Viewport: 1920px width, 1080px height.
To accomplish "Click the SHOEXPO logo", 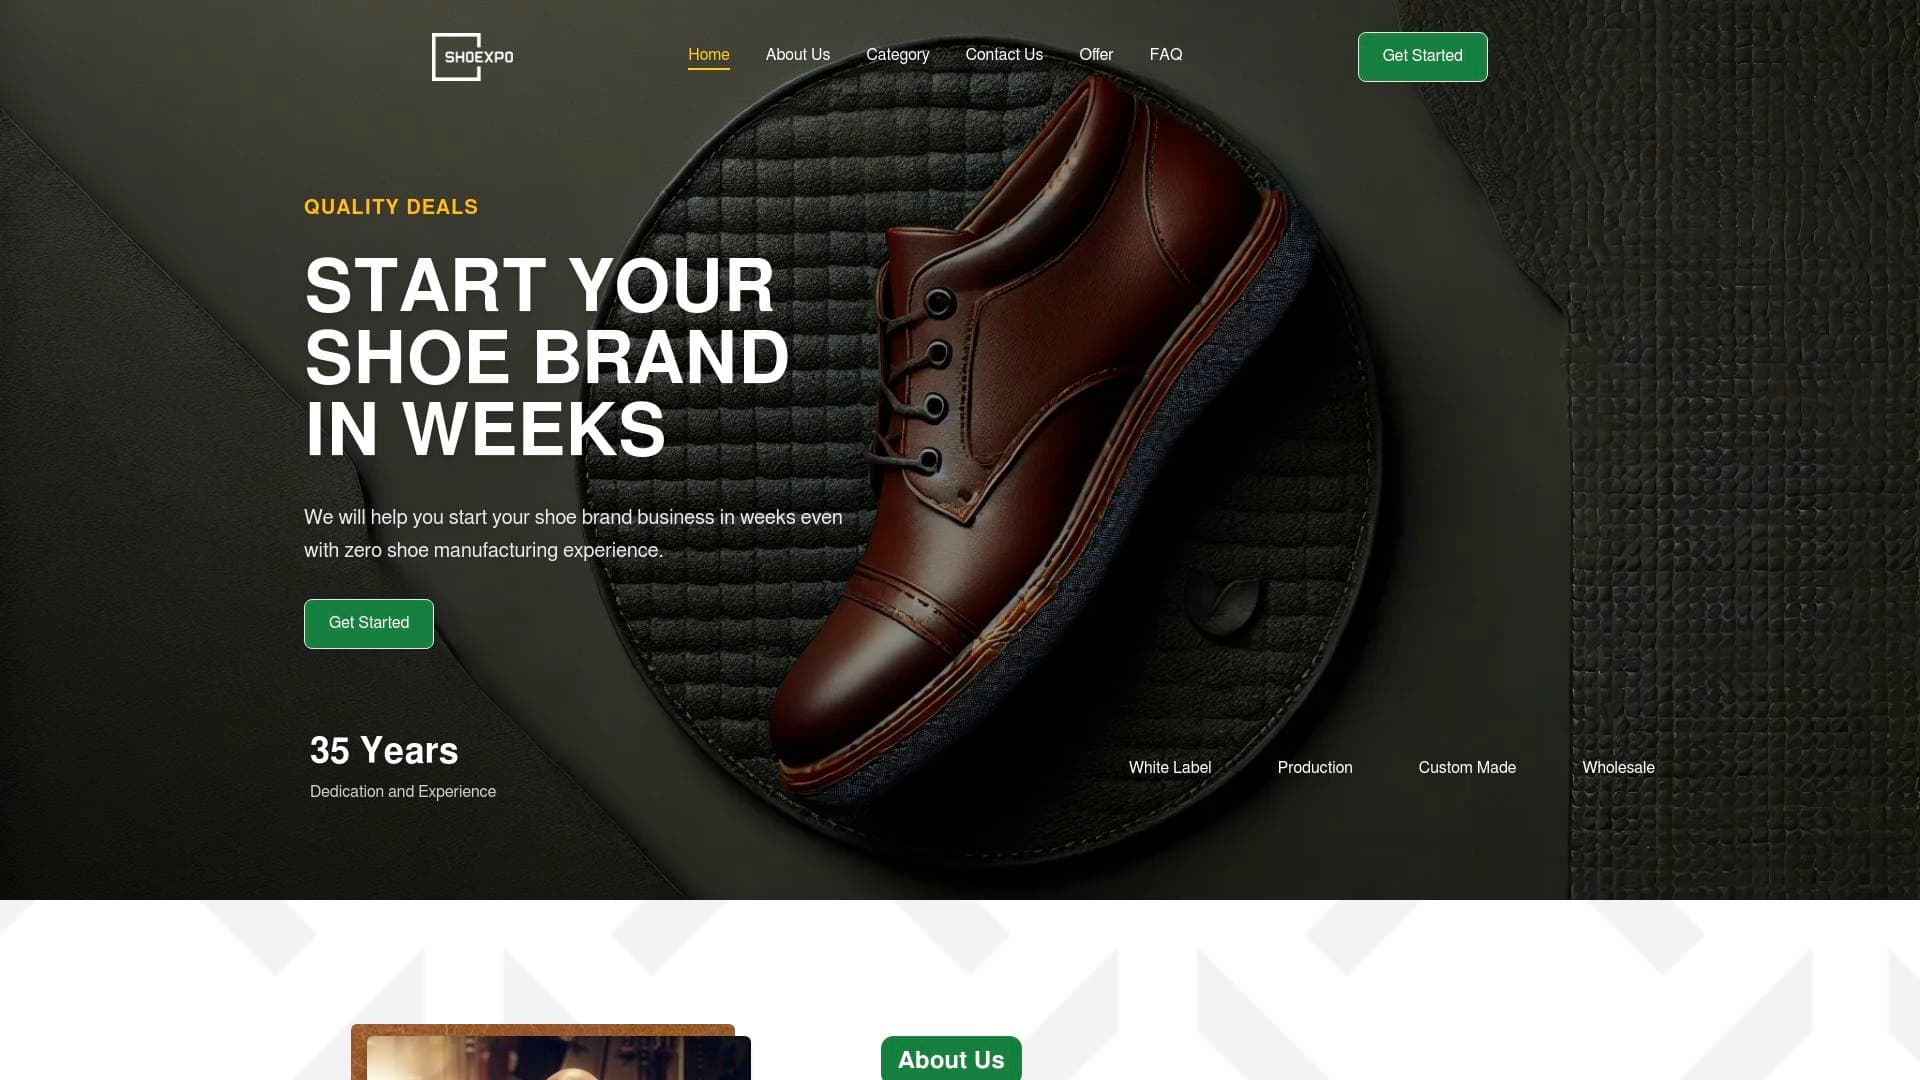I will (472, 57).
